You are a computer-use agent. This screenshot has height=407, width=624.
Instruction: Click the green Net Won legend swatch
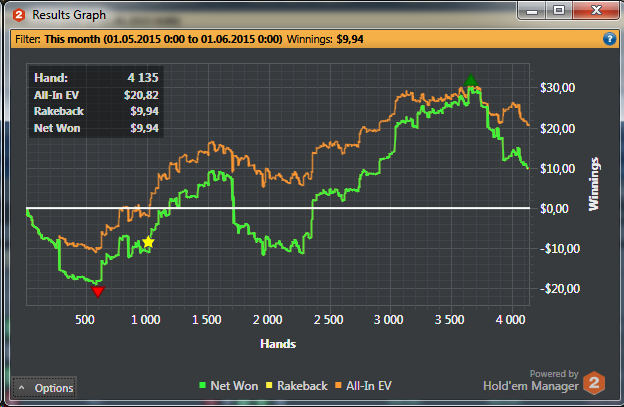203,385
